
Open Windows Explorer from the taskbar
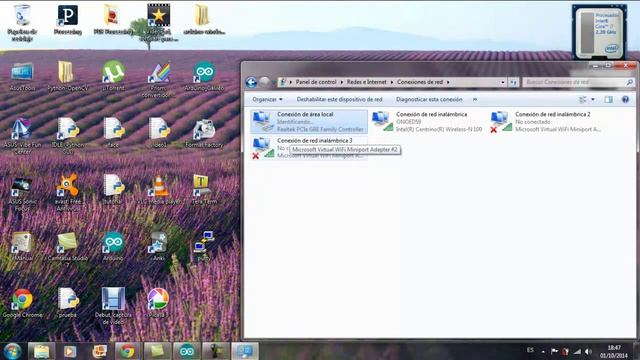[41, 351]
